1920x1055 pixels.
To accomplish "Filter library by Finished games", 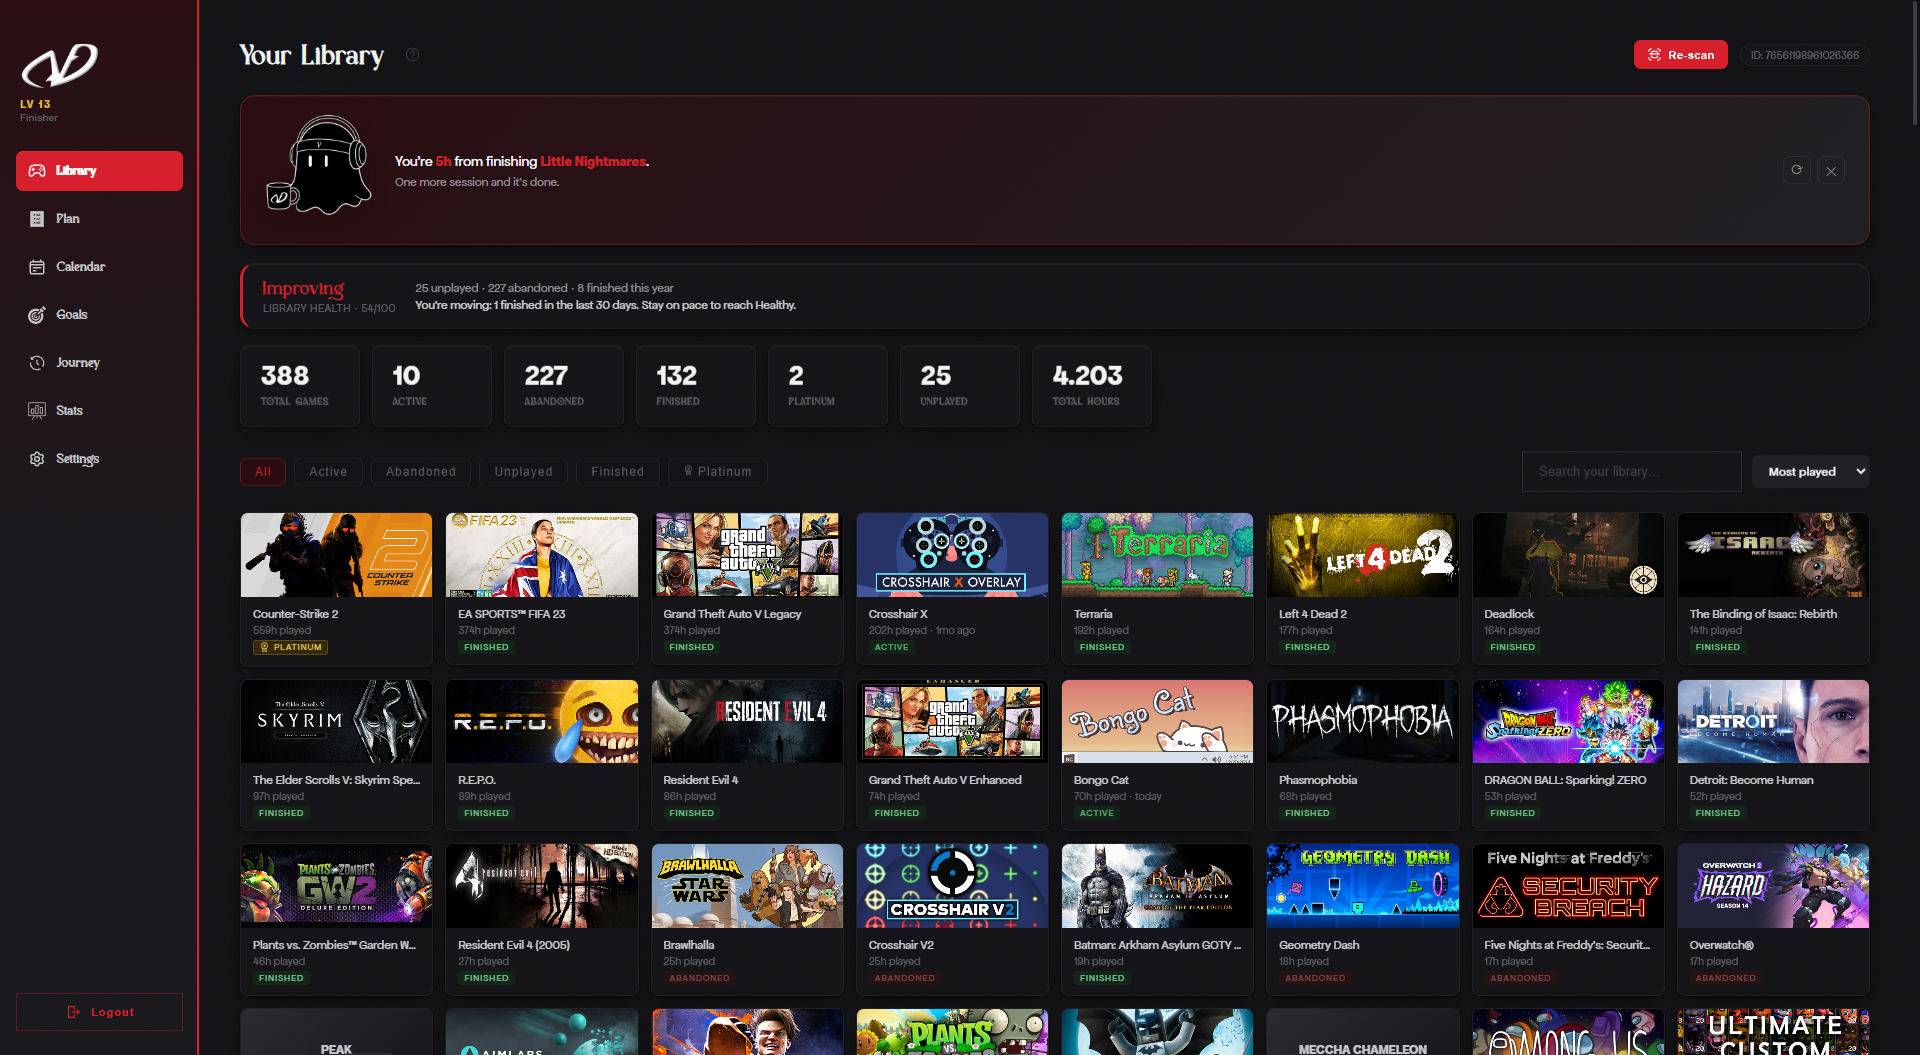I will click(x=617, y=472).
